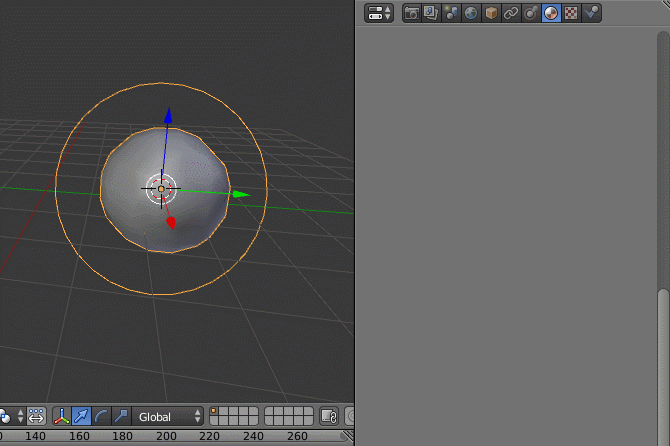Image resolution: width=670 pixels, height=446 pixels.
Task: Select the highlighted Material tab
Action: point(551,13)
